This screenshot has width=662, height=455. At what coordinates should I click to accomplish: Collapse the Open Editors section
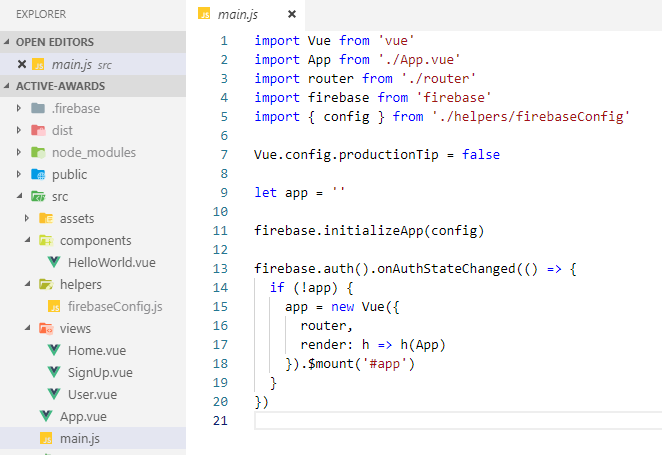click(x=8, y=42)
